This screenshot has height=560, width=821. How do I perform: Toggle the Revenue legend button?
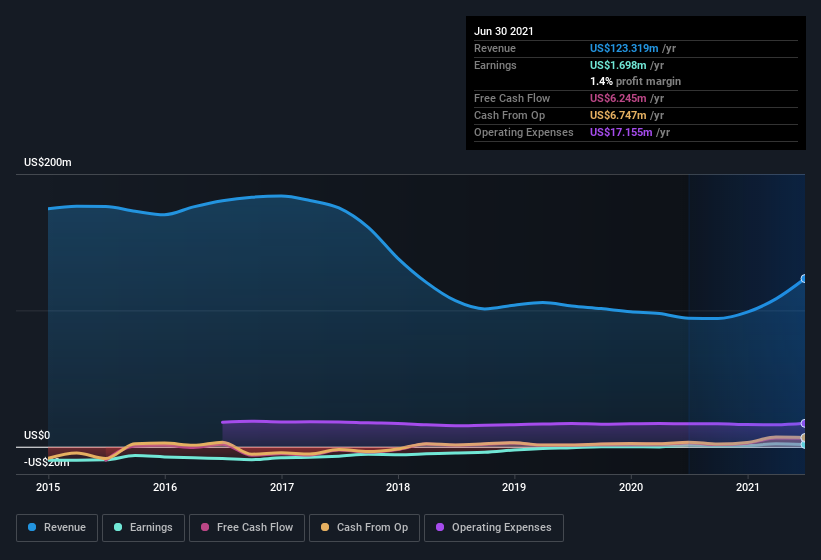click(57, 528)
